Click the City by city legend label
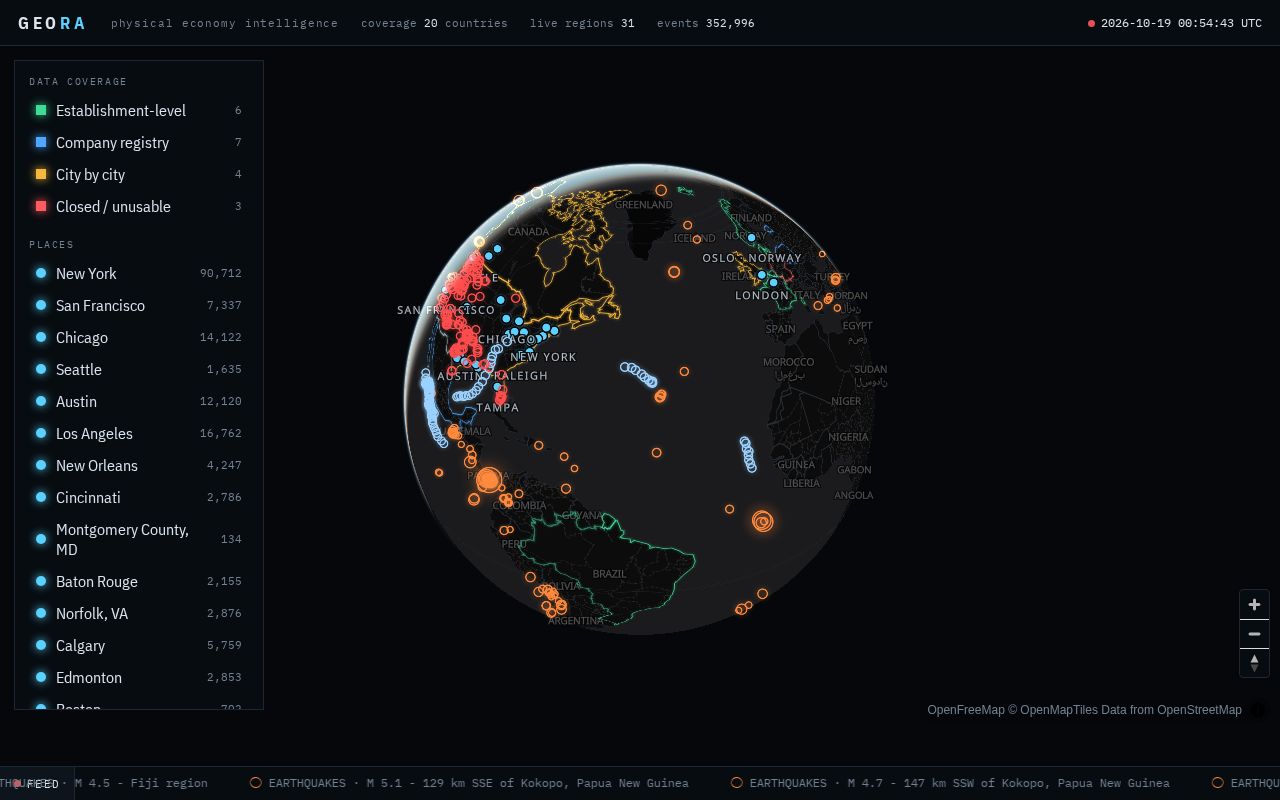The image size is (1280, 800). pyautogui.click(x=90, y=174)
